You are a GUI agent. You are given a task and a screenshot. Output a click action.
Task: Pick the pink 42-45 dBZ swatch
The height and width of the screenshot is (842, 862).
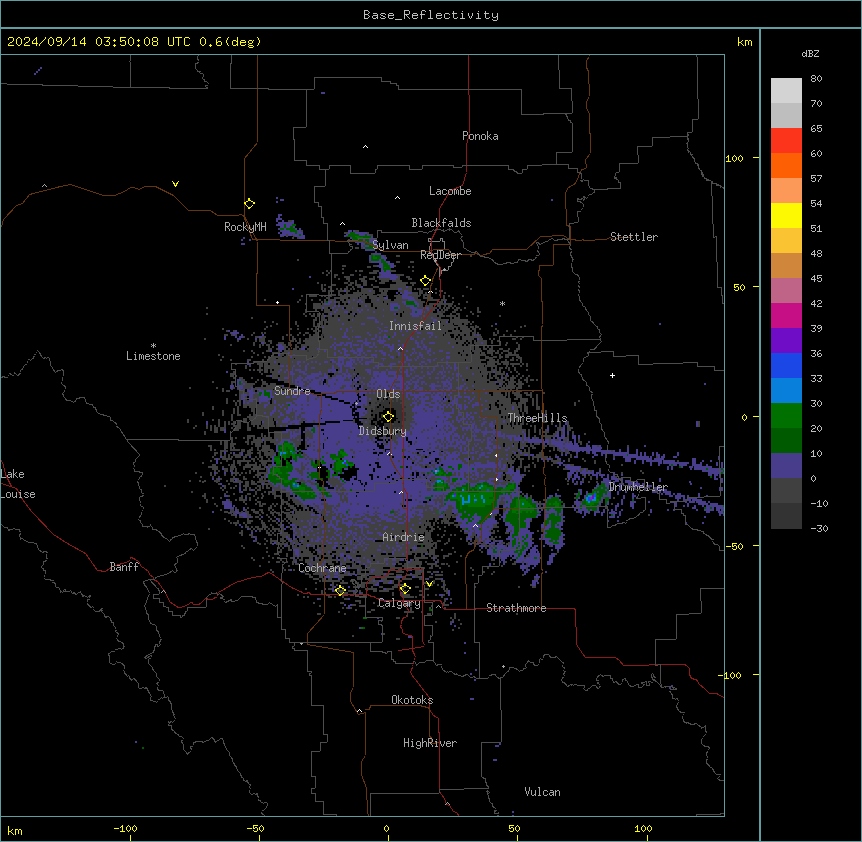coord(786,291)
